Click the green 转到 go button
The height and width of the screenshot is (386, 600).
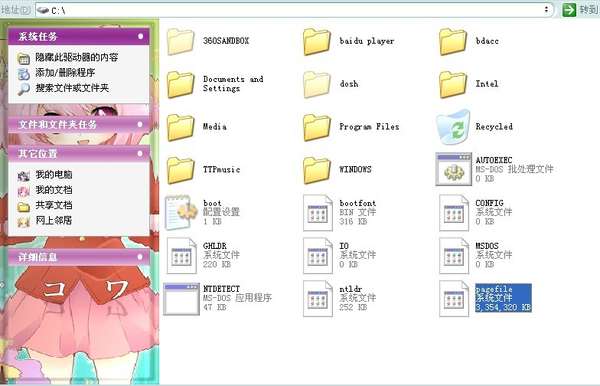point(569,10)
